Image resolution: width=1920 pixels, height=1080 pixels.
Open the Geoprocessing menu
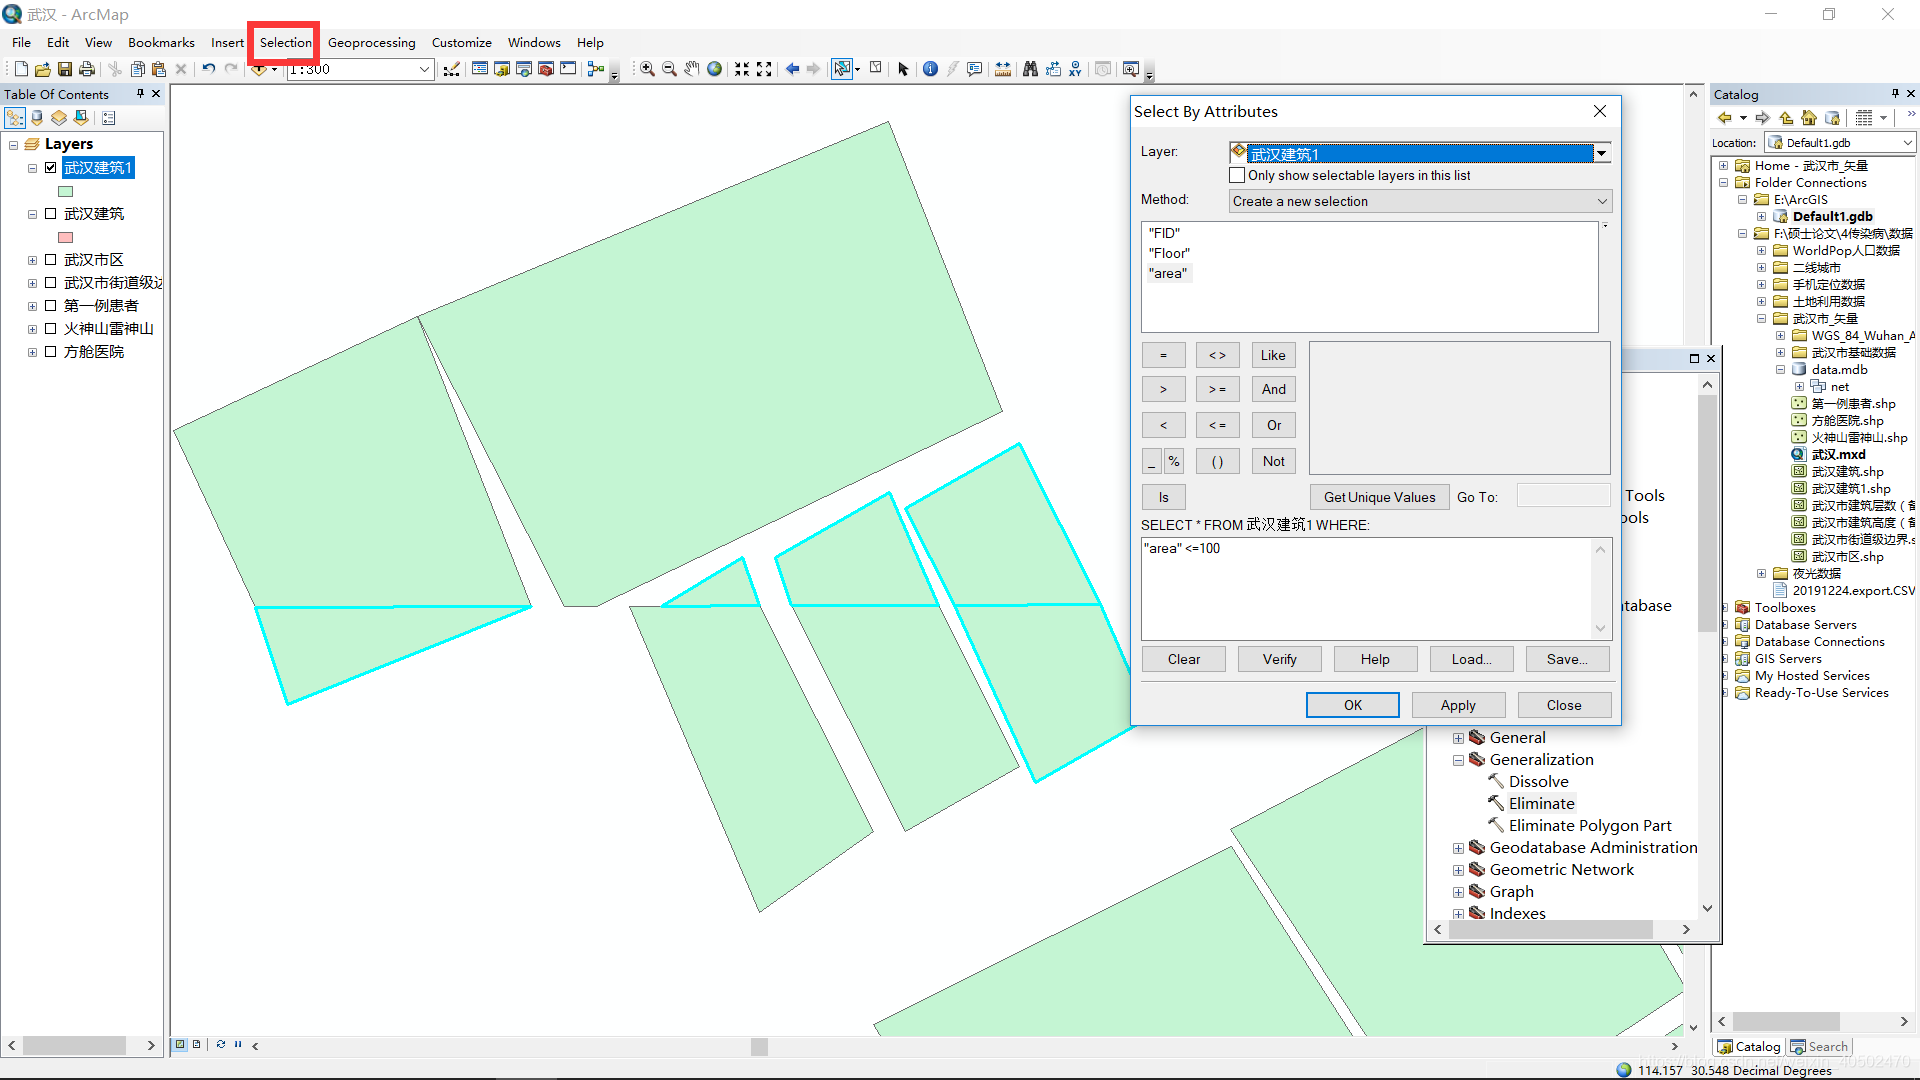(372, 42)
